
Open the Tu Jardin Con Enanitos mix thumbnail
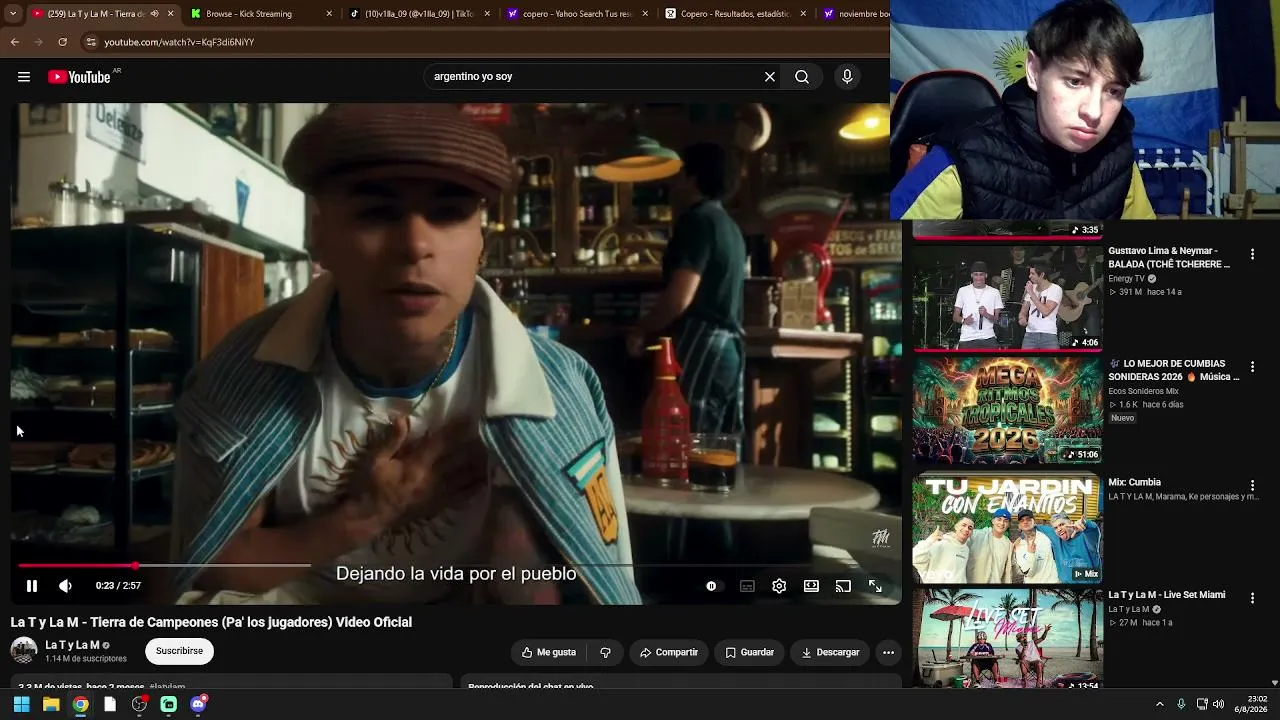(1007, 529)
